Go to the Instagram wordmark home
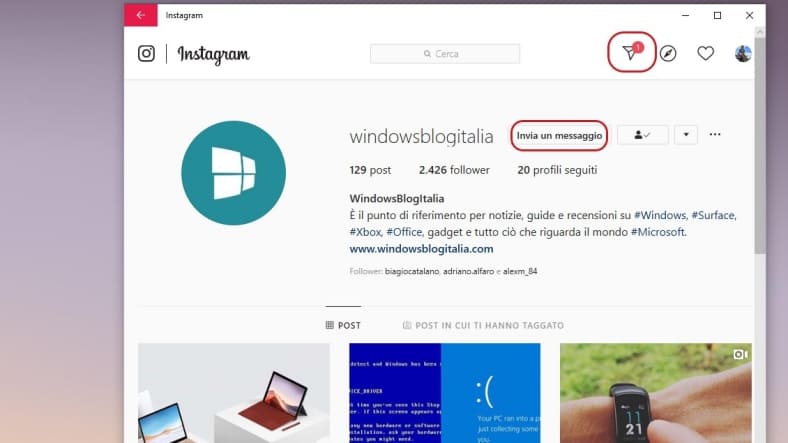This screenshot has height=443, width=788. (x=213, y=54)
